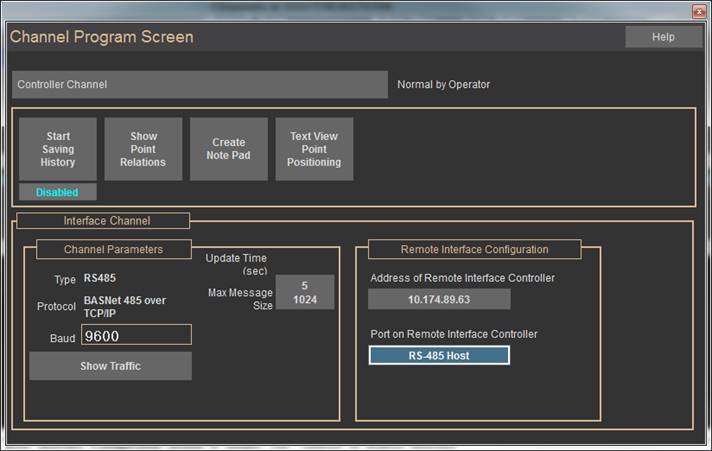Click the Baud rate 9600 field

136,335
